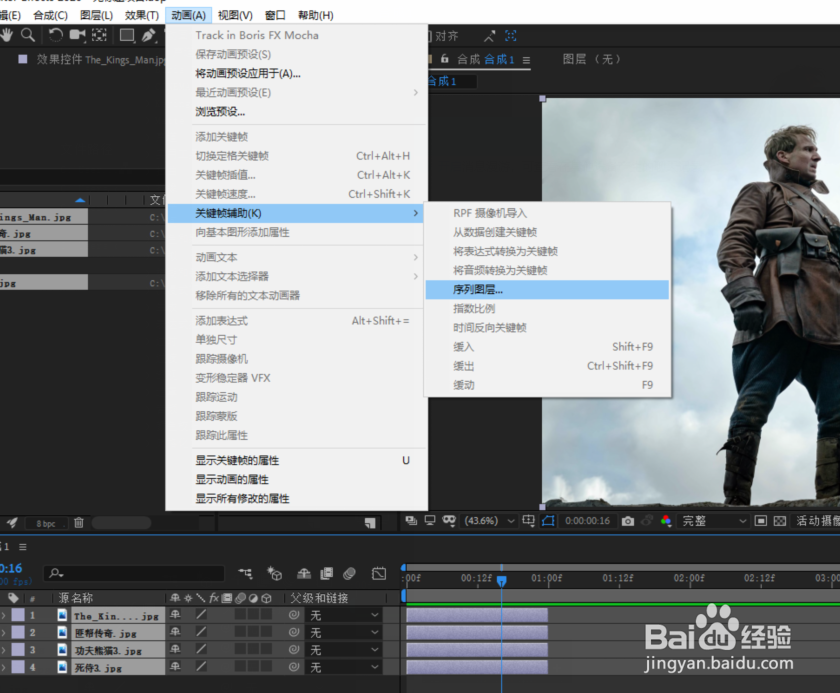This screenshot has width=840, height=693.
Task: Open the composition flowchart mini icon
Action: pyautogui.click(x=245, y=574)
